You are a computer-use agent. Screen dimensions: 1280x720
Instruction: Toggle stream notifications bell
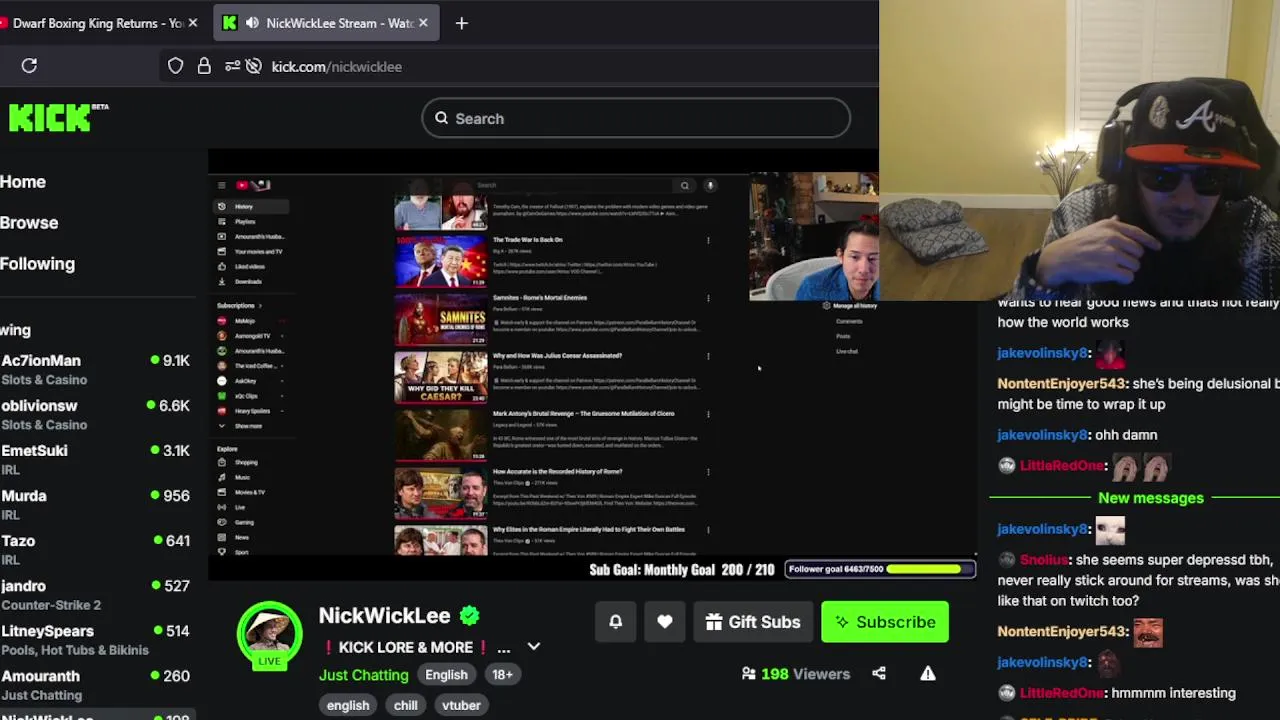(x=616, y=622)
